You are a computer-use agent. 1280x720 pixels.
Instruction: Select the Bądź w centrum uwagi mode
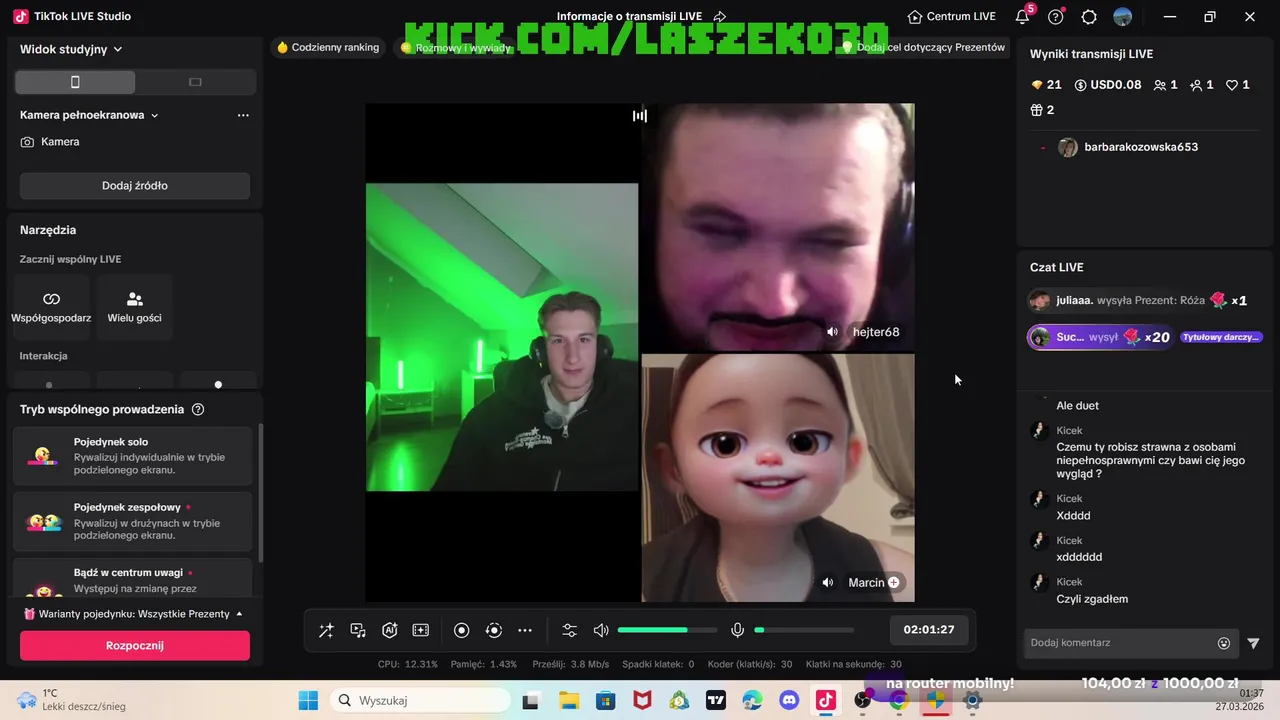click(x=133, y=578)
